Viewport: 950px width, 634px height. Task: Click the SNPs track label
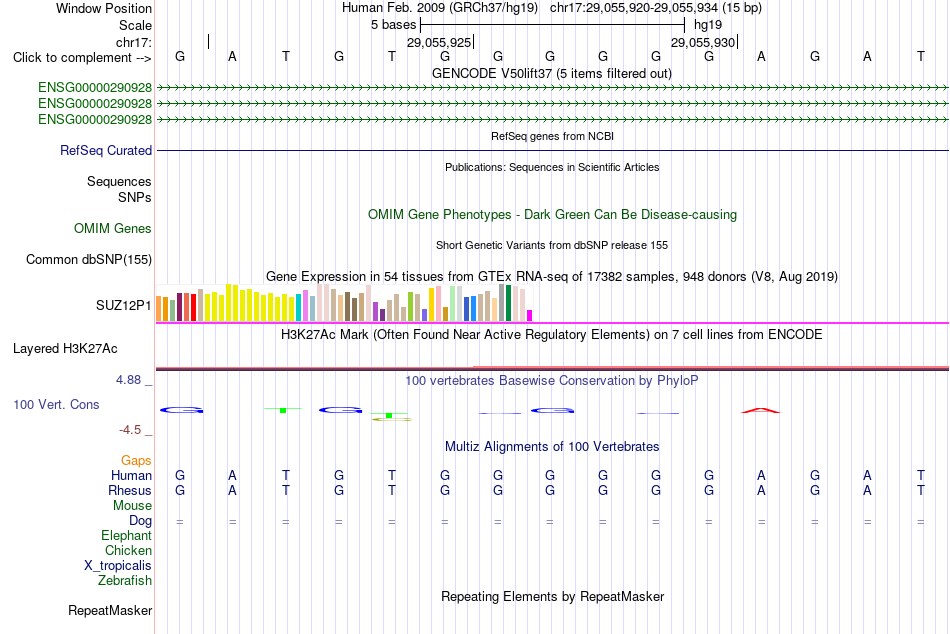(135, 197)
